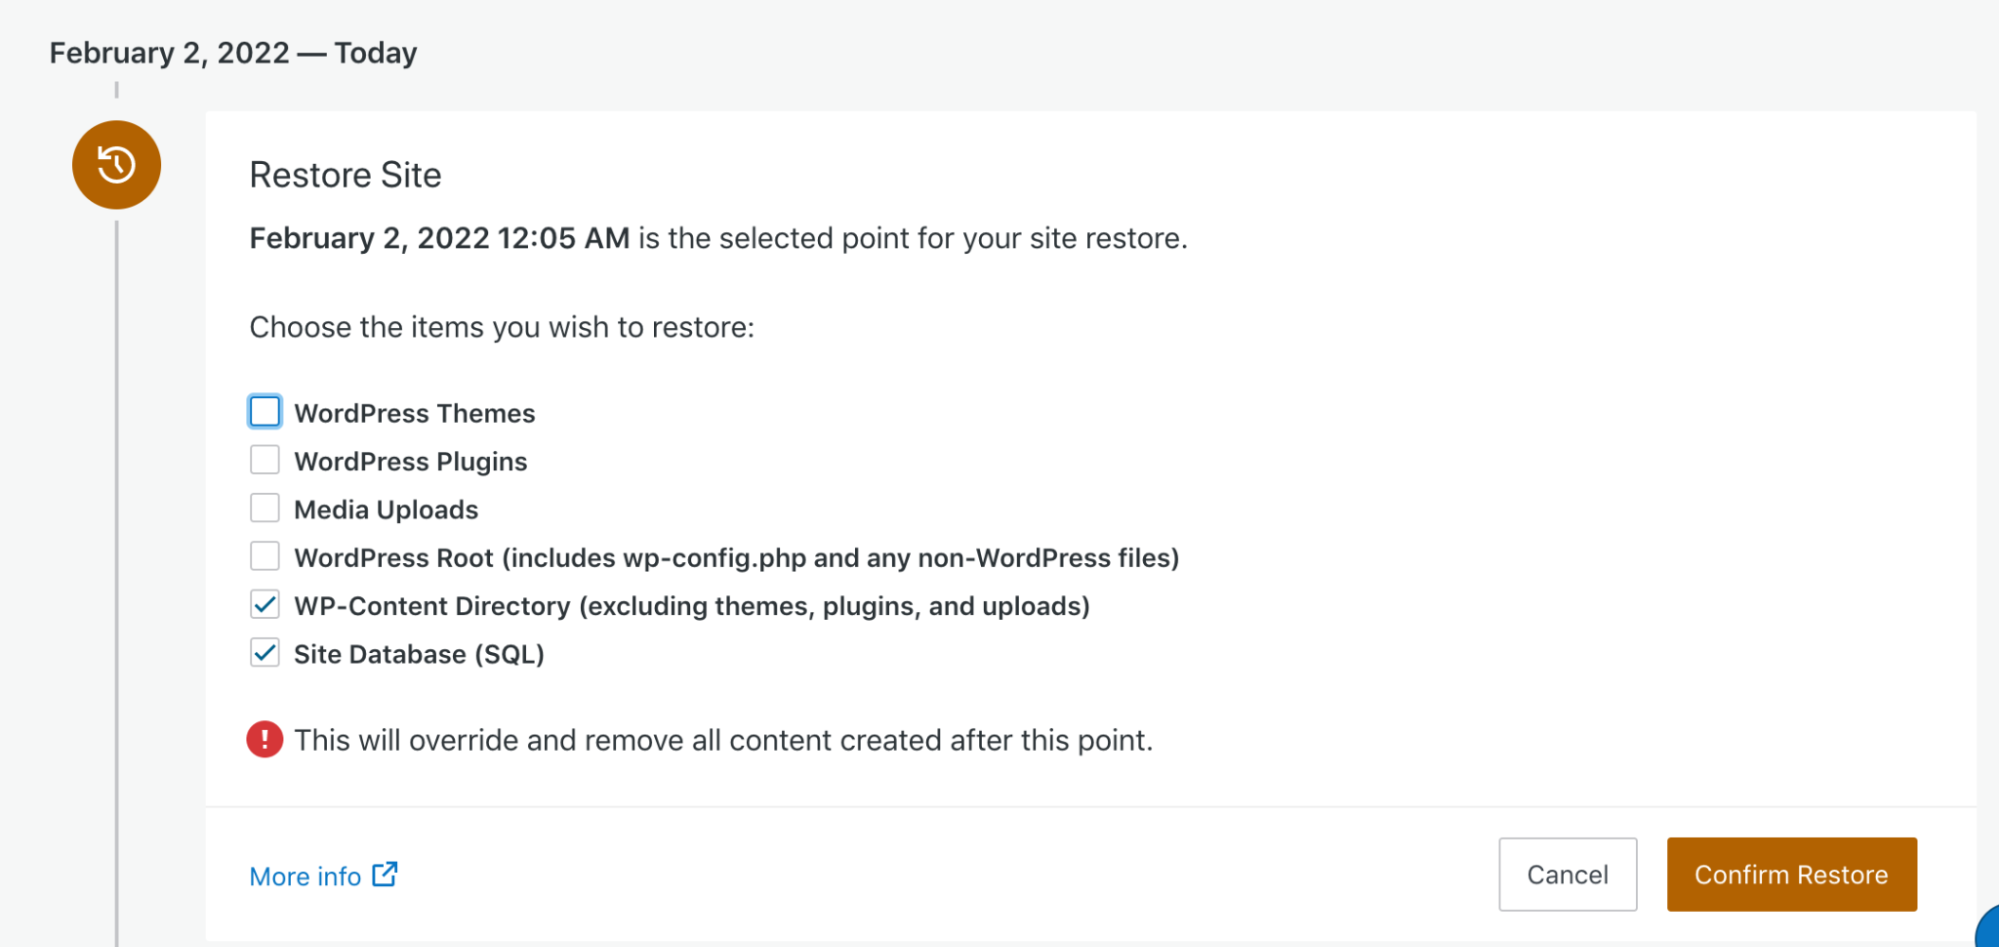Click the red exclamation warning icon
Screen dimensions: 1999x947
[x=265, y=740]
